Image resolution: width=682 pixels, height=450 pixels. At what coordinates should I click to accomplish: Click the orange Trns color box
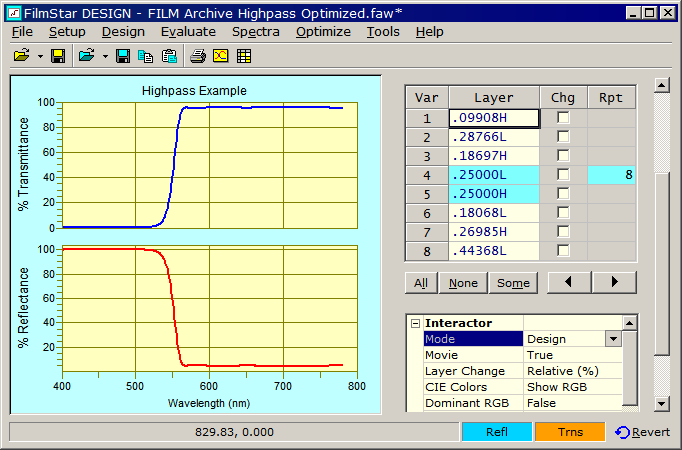click(570, 432)
